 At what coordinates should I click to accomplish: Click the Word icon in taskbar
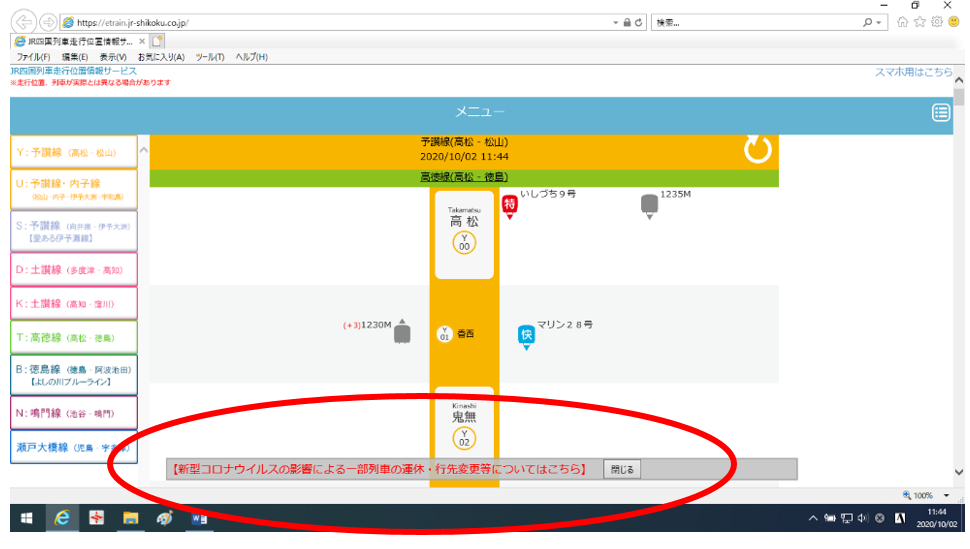(x=199, y=518)
